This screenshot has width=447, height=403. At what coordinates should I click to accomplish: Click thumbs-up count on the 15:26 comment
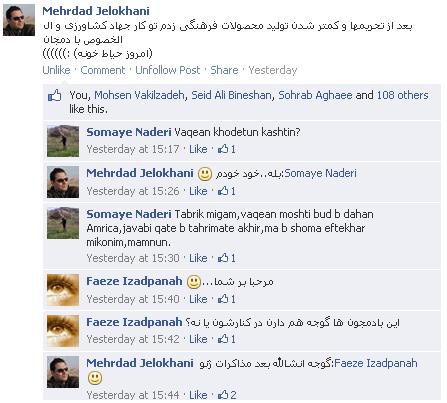point(227,191)
